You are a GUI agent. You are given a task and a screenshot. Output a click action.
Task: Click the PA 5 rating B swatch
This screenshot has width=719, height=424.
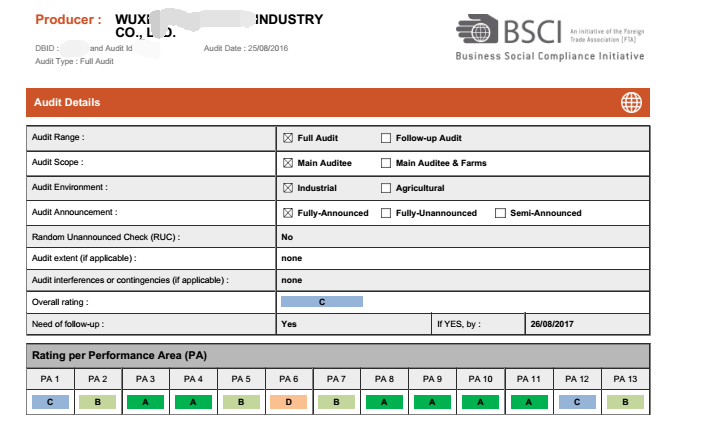(x=241, y=402)
